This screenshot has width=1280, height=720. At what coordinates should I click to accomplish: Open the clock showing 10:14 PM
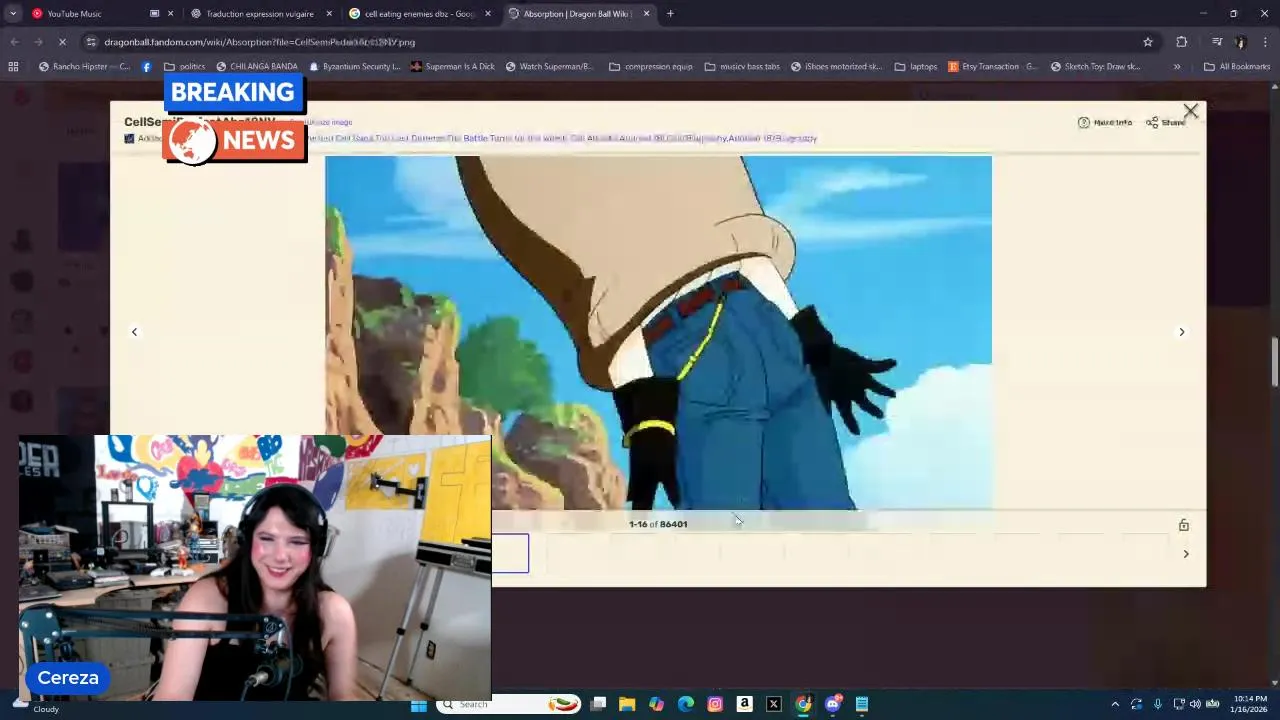1249,704
